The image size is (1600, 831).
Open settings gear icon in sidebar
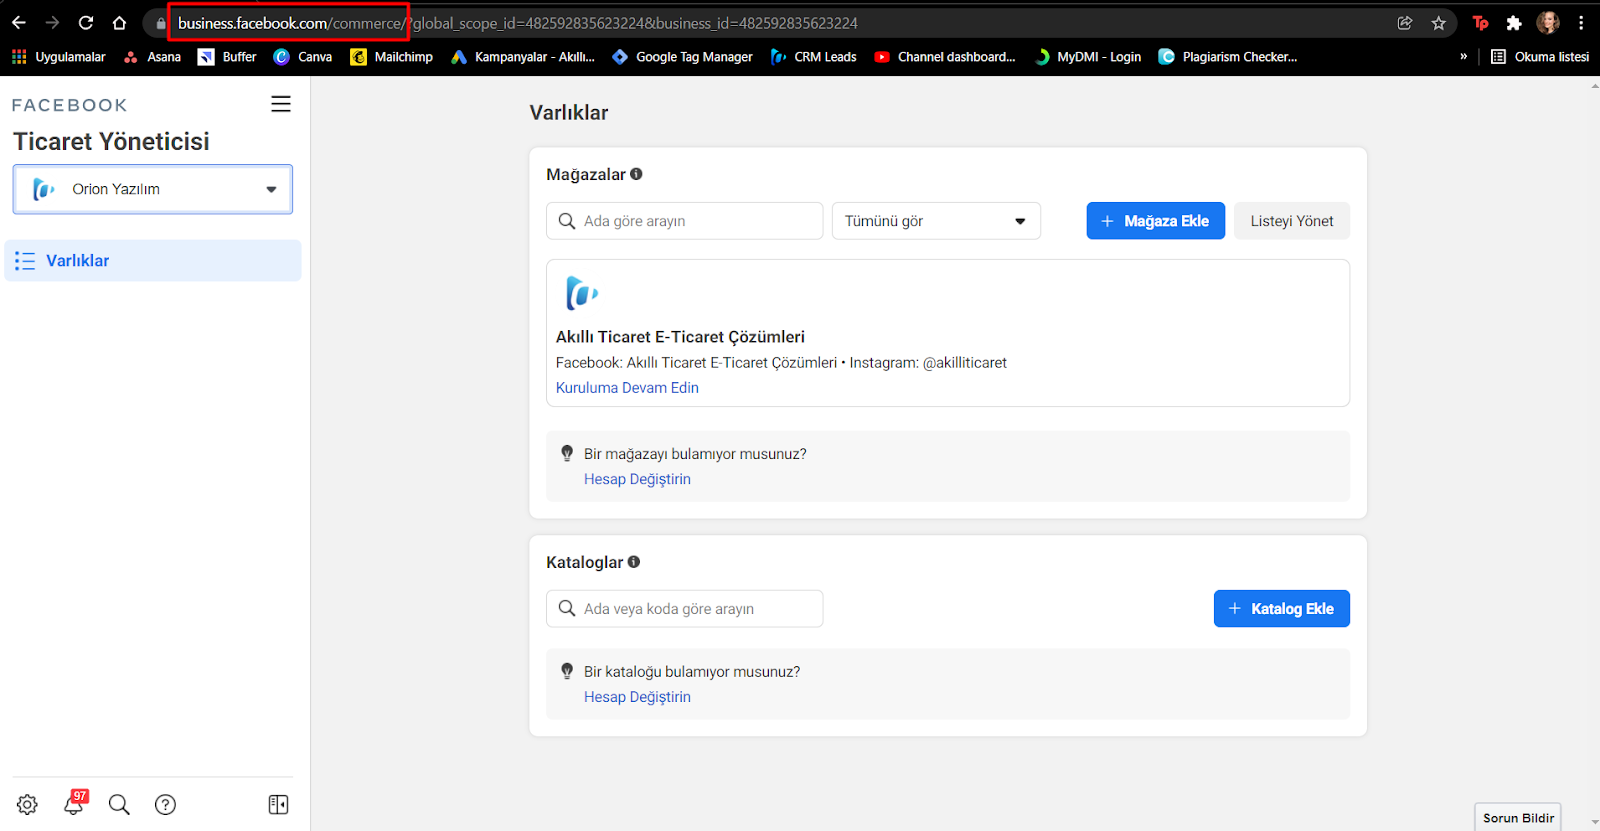27,804
